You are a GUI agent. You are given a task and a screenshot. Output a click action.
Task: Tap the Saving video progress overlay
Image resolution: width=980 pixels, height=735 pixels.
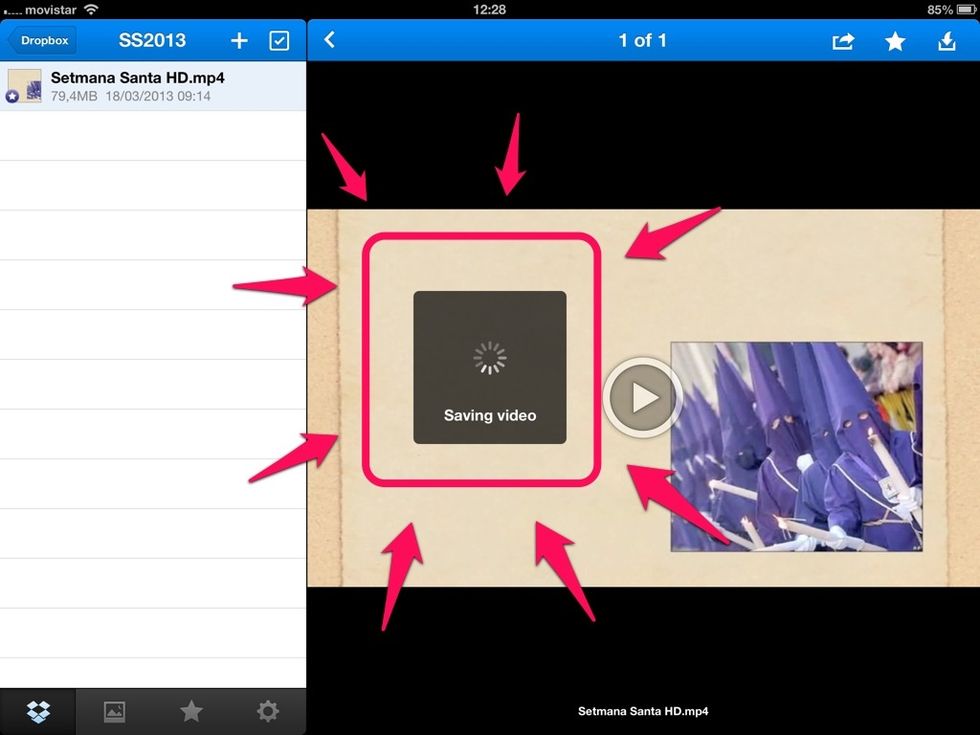click(x=489, y=368)
